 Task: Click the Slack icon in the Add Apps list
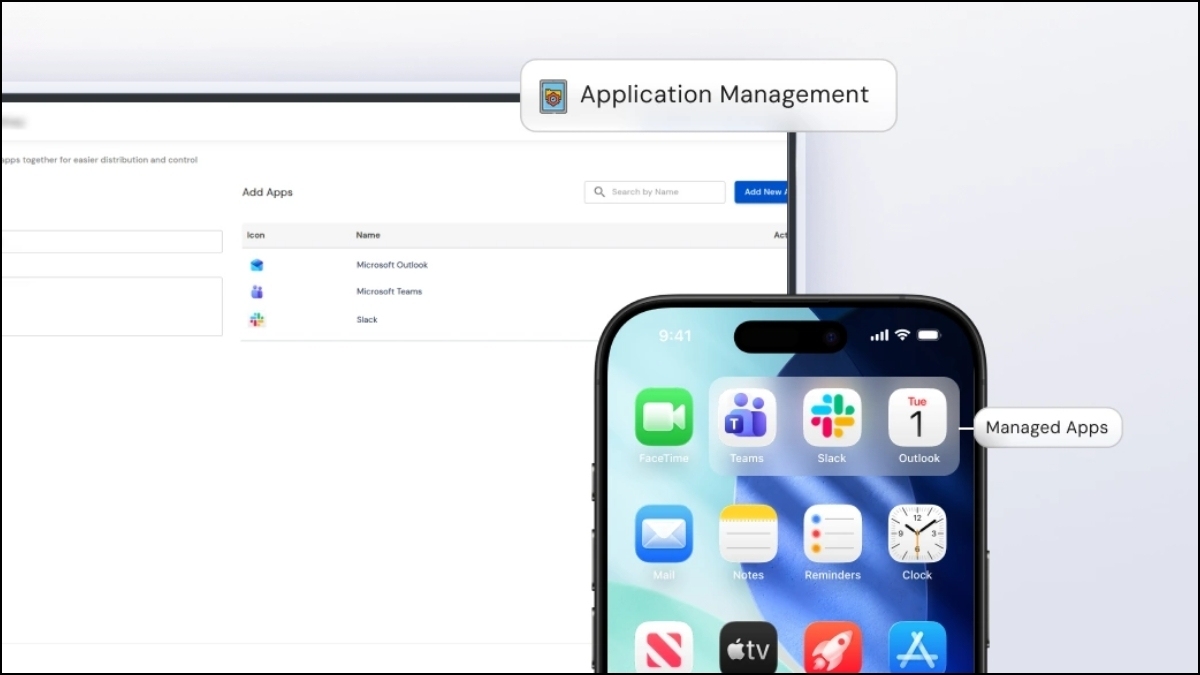[256, 319]
